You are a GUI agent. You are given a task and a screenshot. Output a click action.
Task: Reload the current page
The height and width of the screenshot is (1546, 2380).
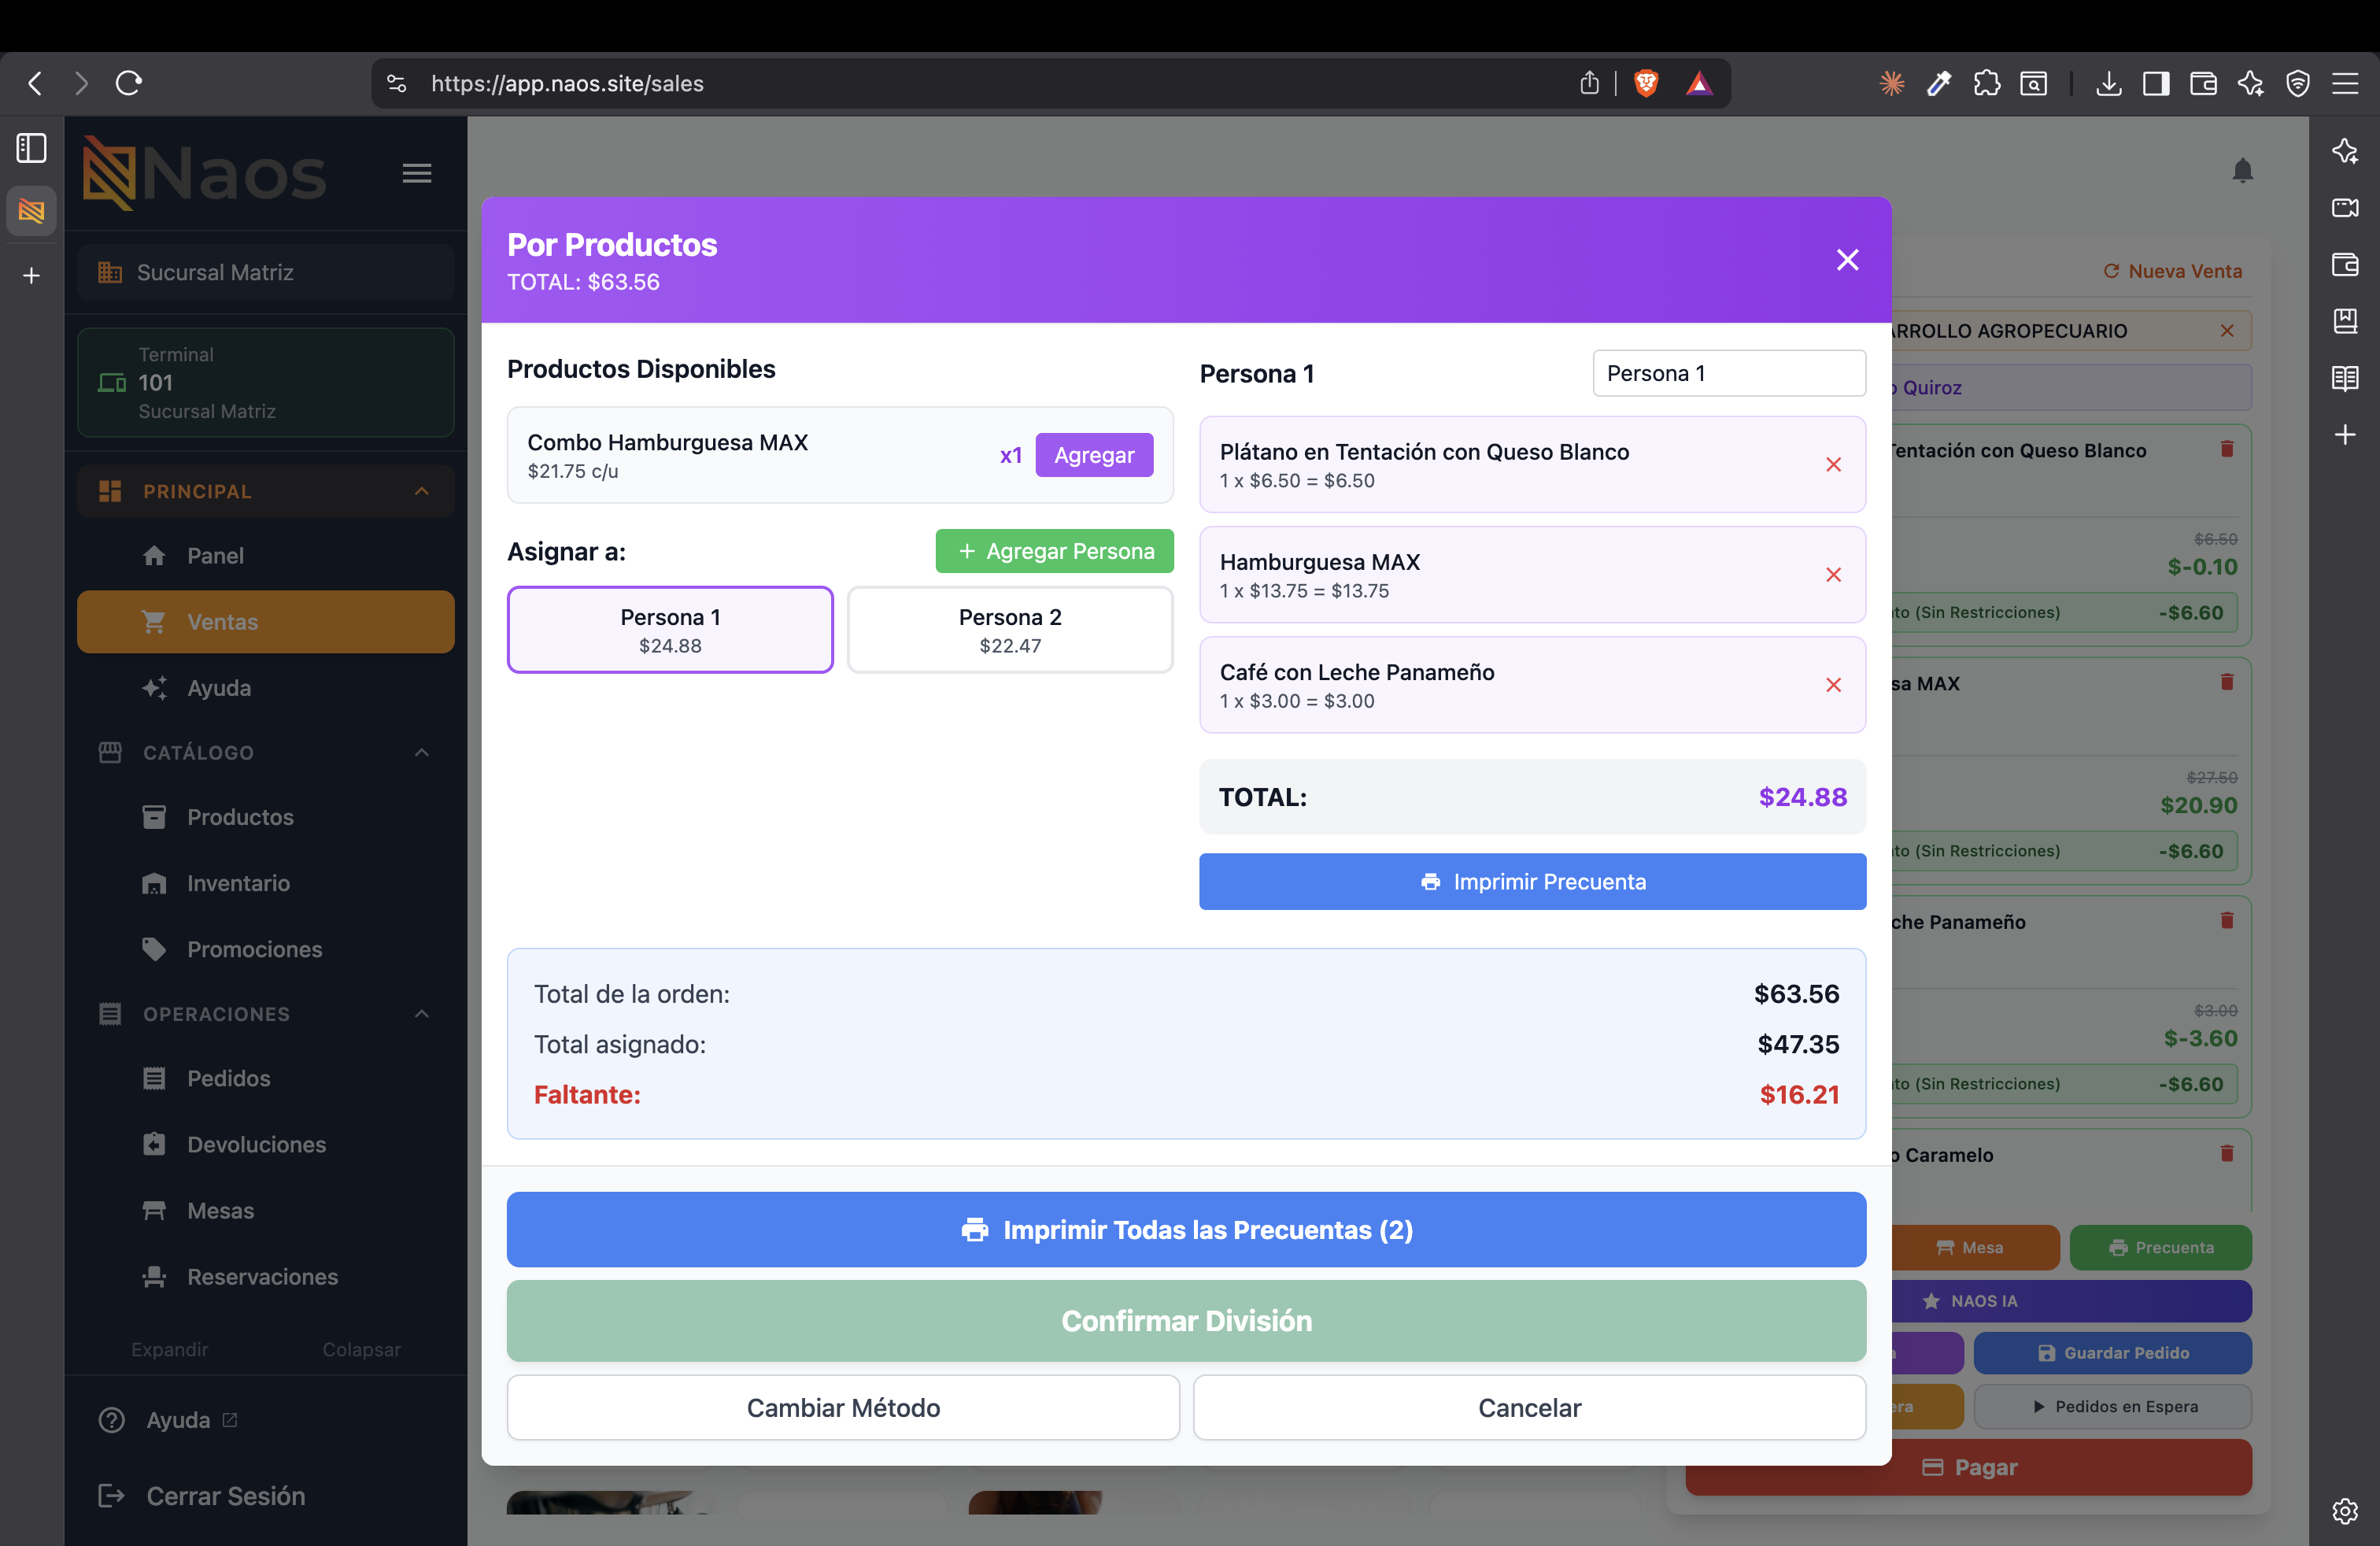click(129, 83)
